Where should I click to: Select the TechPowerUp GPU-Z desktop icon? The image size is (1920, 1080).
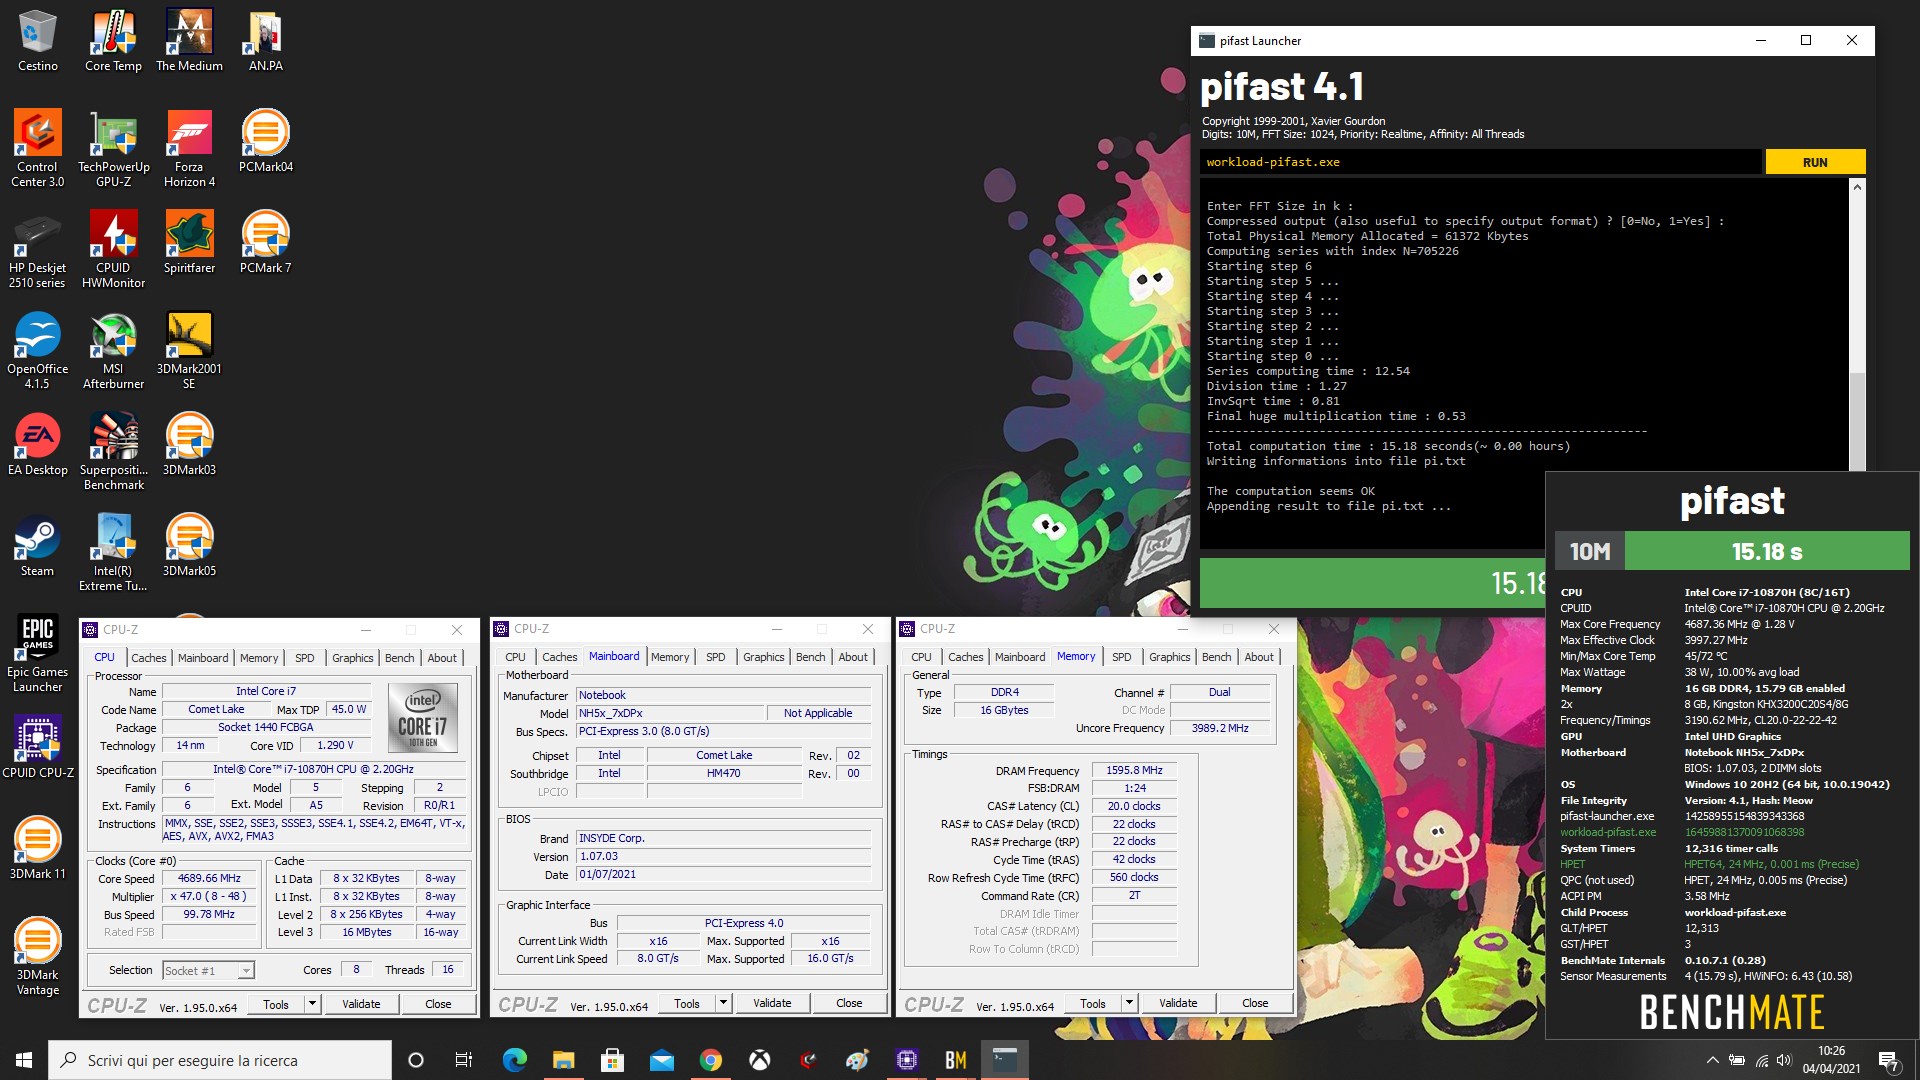[113, 148]
